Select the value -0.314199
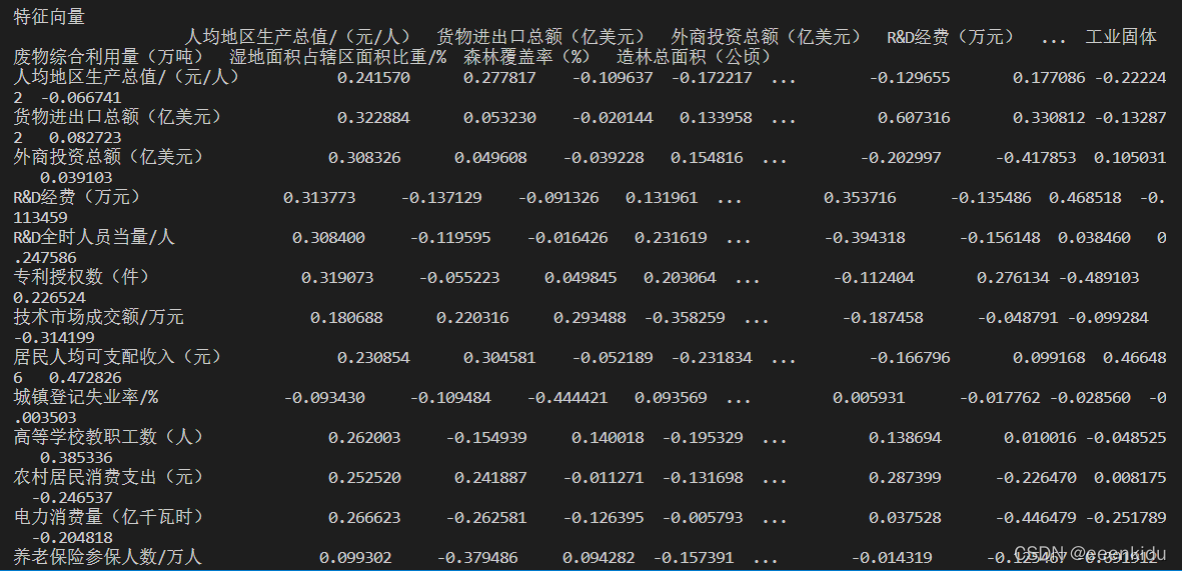The width and height of the screenshot is (1182, 571). point(54,337)
